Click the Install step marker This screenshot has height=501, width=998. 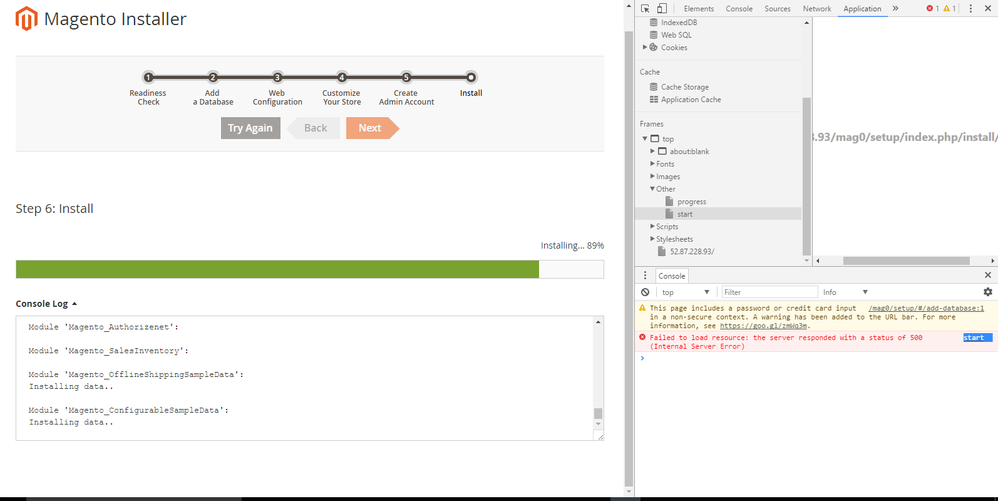[471, 78]
